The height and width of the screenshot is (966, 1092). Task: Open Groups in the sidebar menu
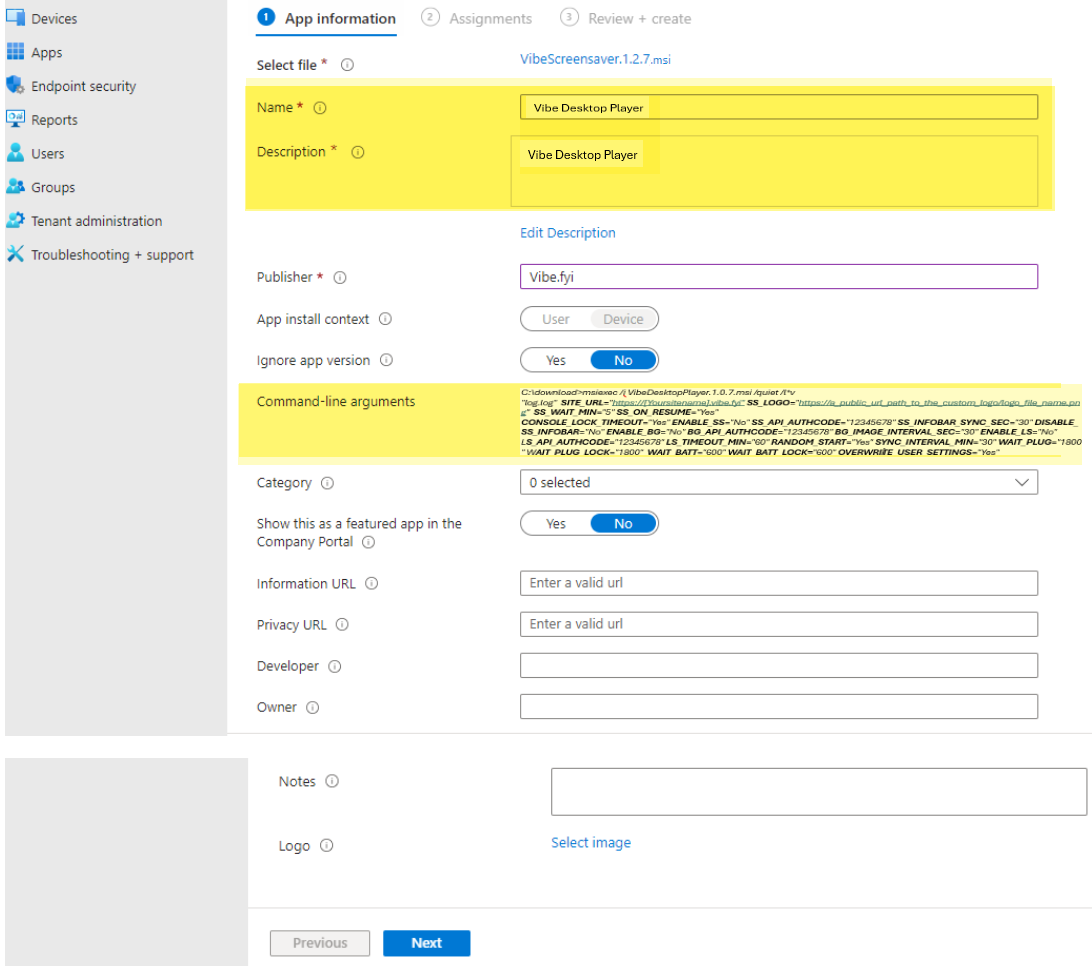coord(53,187)
